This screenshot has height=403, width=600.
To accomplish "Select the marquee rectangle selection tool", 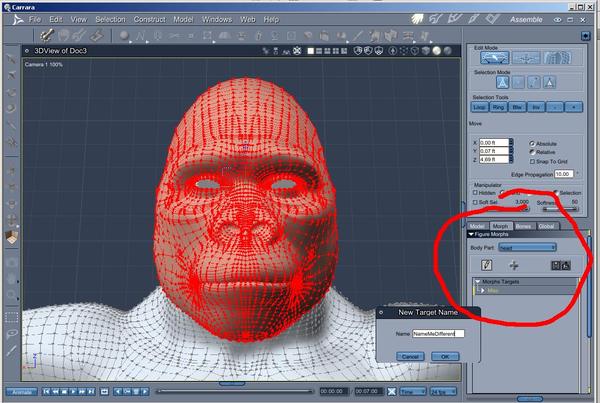I will 11,318.
